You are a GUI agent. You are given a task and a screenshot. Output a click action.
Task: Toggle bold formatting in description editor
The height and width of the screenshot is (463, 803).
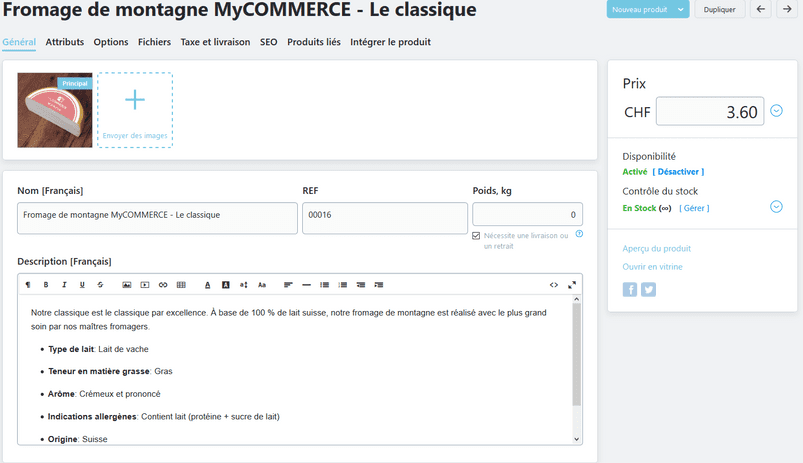46,285
